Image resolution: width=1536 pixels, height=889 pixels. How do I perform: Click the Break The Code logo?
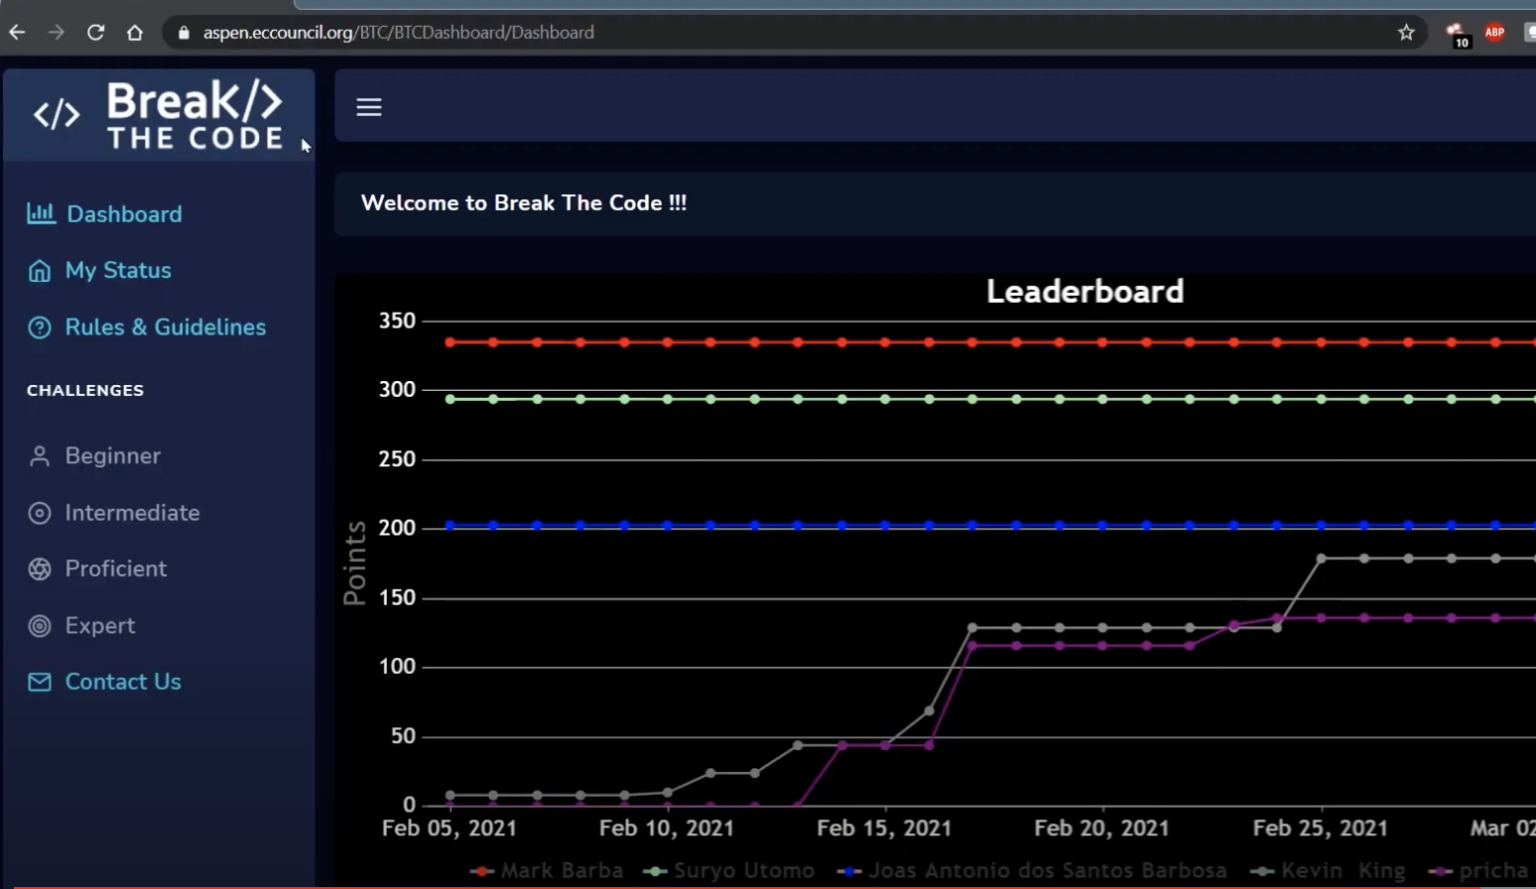160,115
